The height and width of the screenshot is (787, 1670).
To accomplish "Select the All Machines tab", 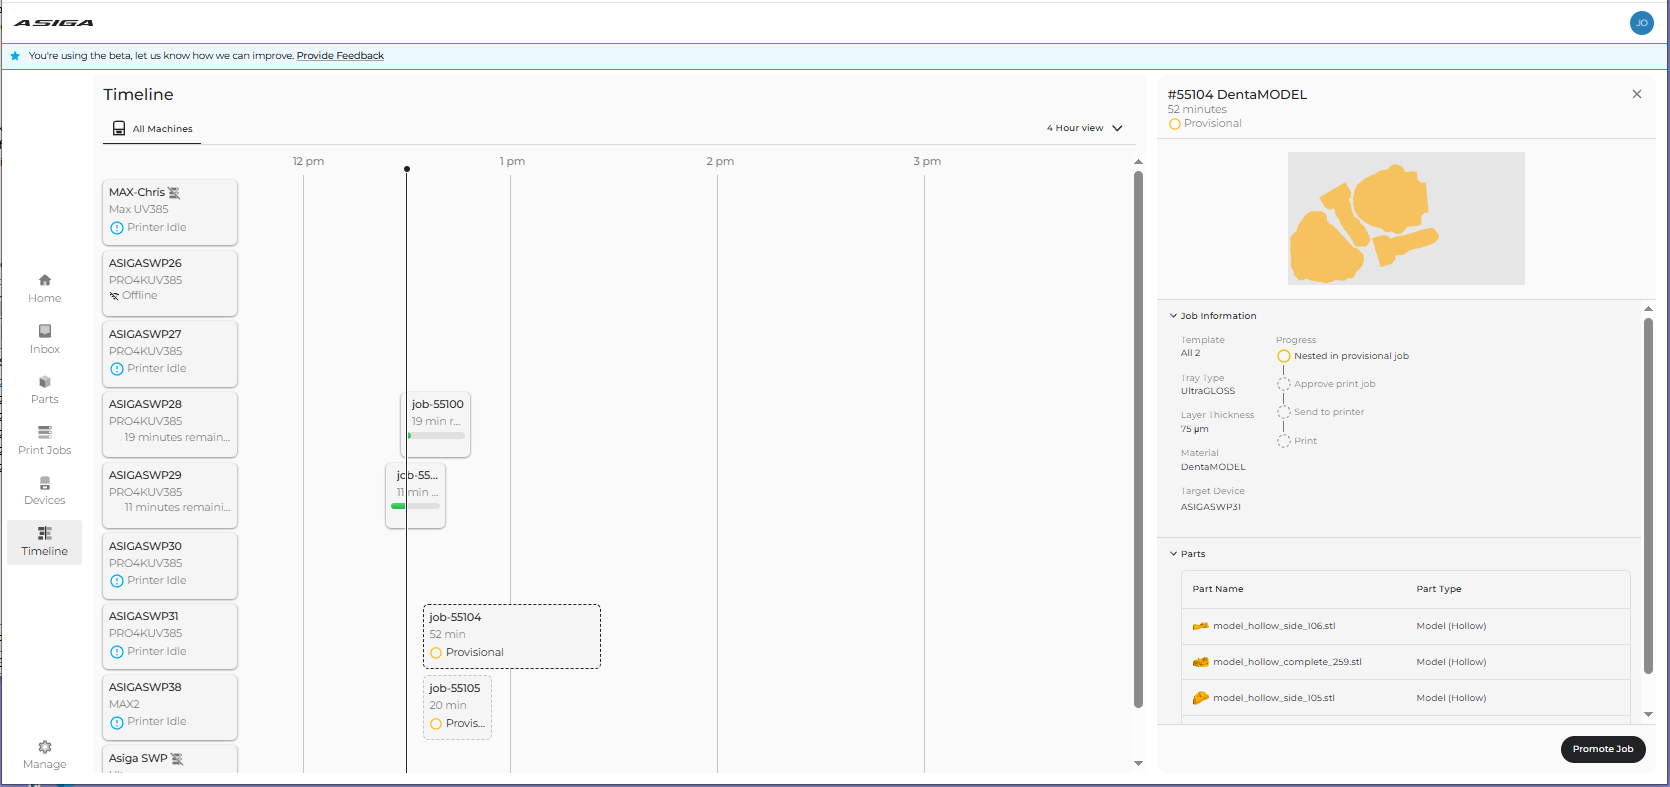I will pos(152,129).
